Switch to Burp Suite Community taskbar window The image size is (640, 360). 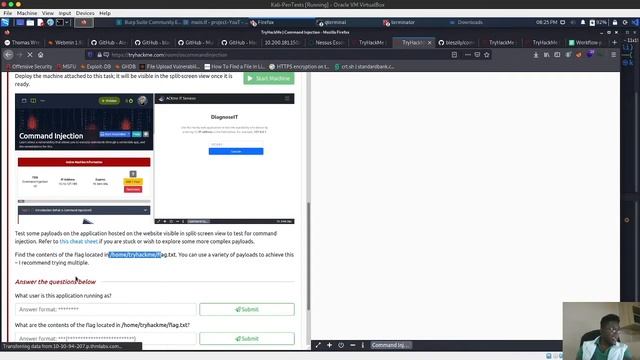pos(149,22)
